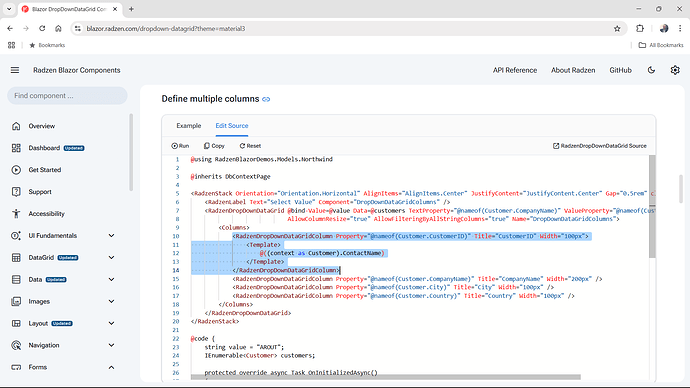Reset the source code editor
The image size is (690, 388).
coord(250,146)
